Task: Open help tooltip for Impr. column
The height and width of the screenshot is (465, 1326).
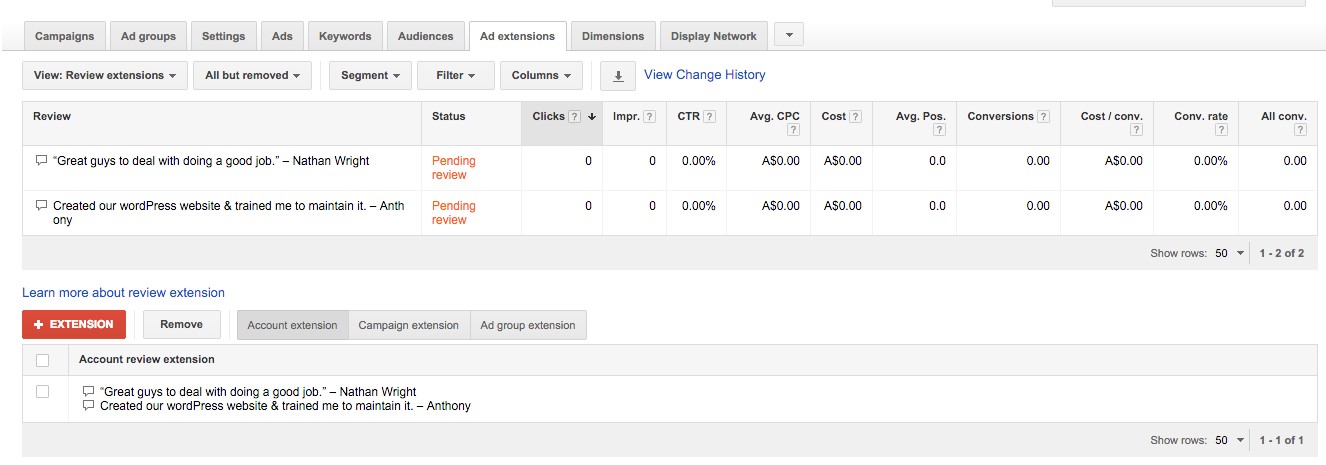Action: 649,117
